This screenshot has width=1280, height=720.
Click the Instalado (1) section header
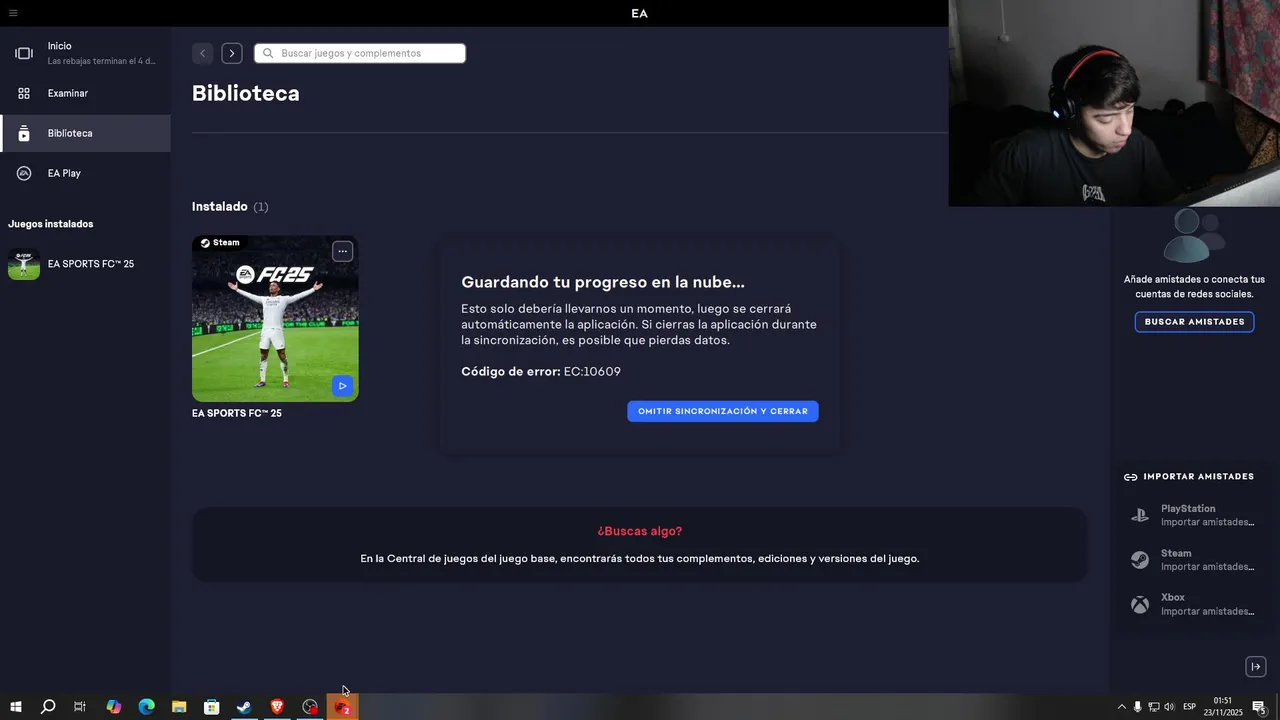pos(230,207)
